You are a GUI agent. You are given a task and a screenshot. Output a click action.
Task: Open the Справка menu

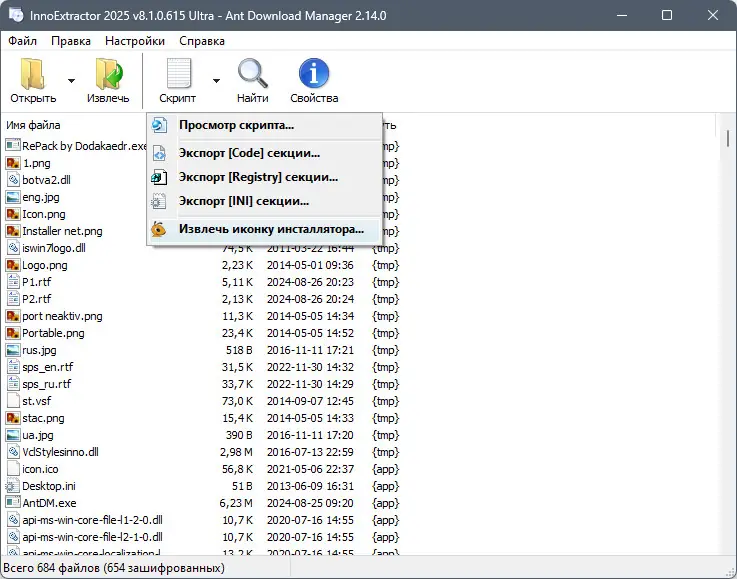coord(202,41)
